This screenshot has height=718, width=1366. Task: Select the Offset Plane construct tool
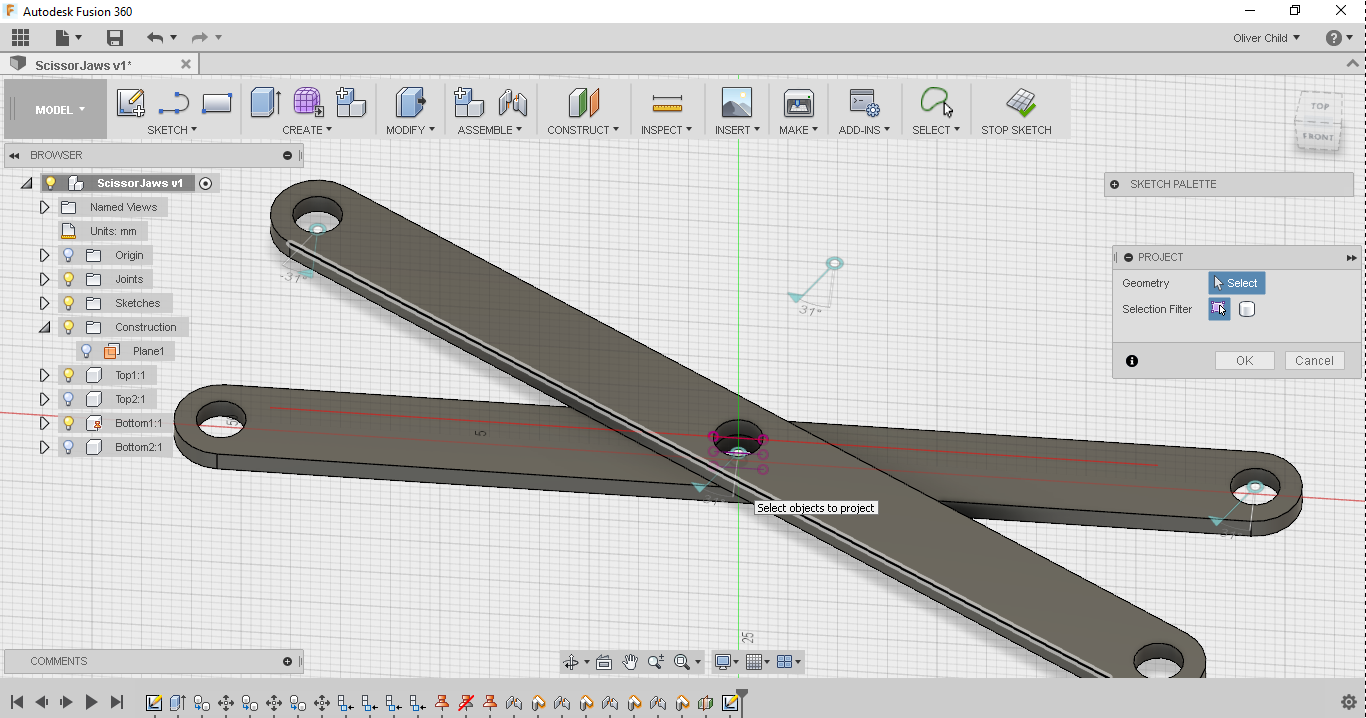[583, 102]
